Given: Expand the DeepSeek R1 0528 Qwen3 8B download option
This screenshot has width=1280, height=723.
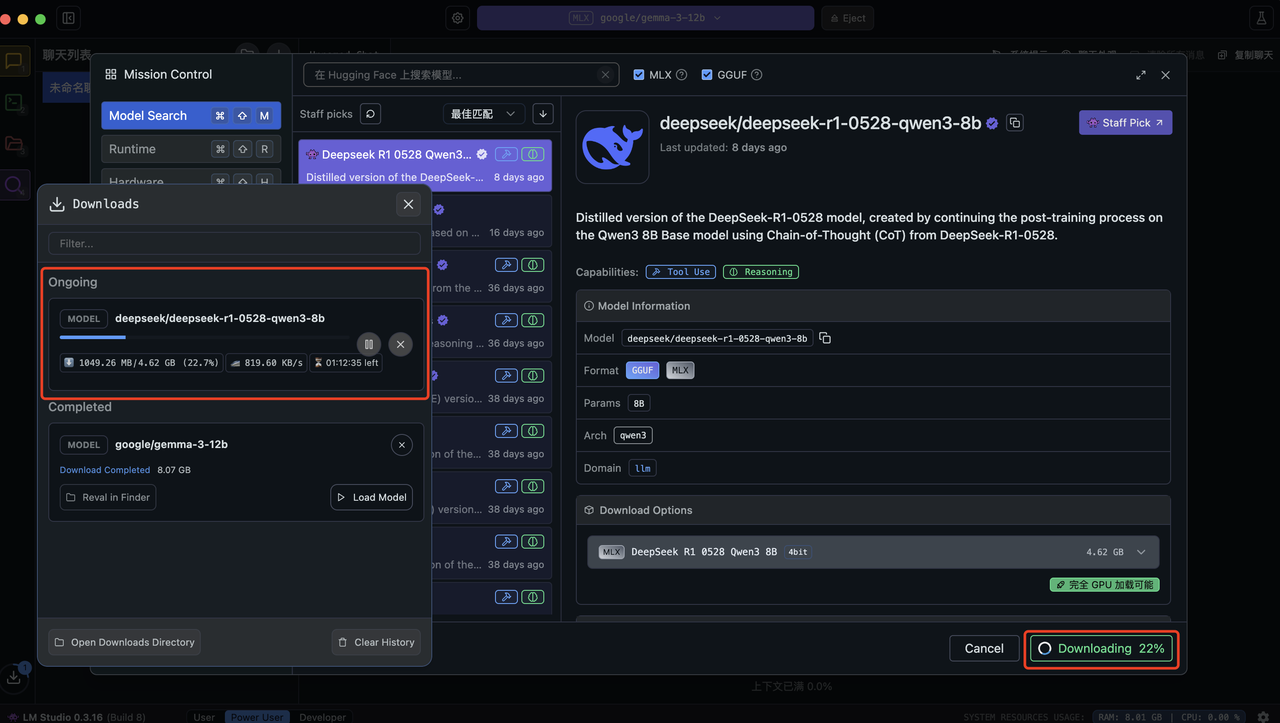Looking at the screenshot, I should [x=873, y=552].
